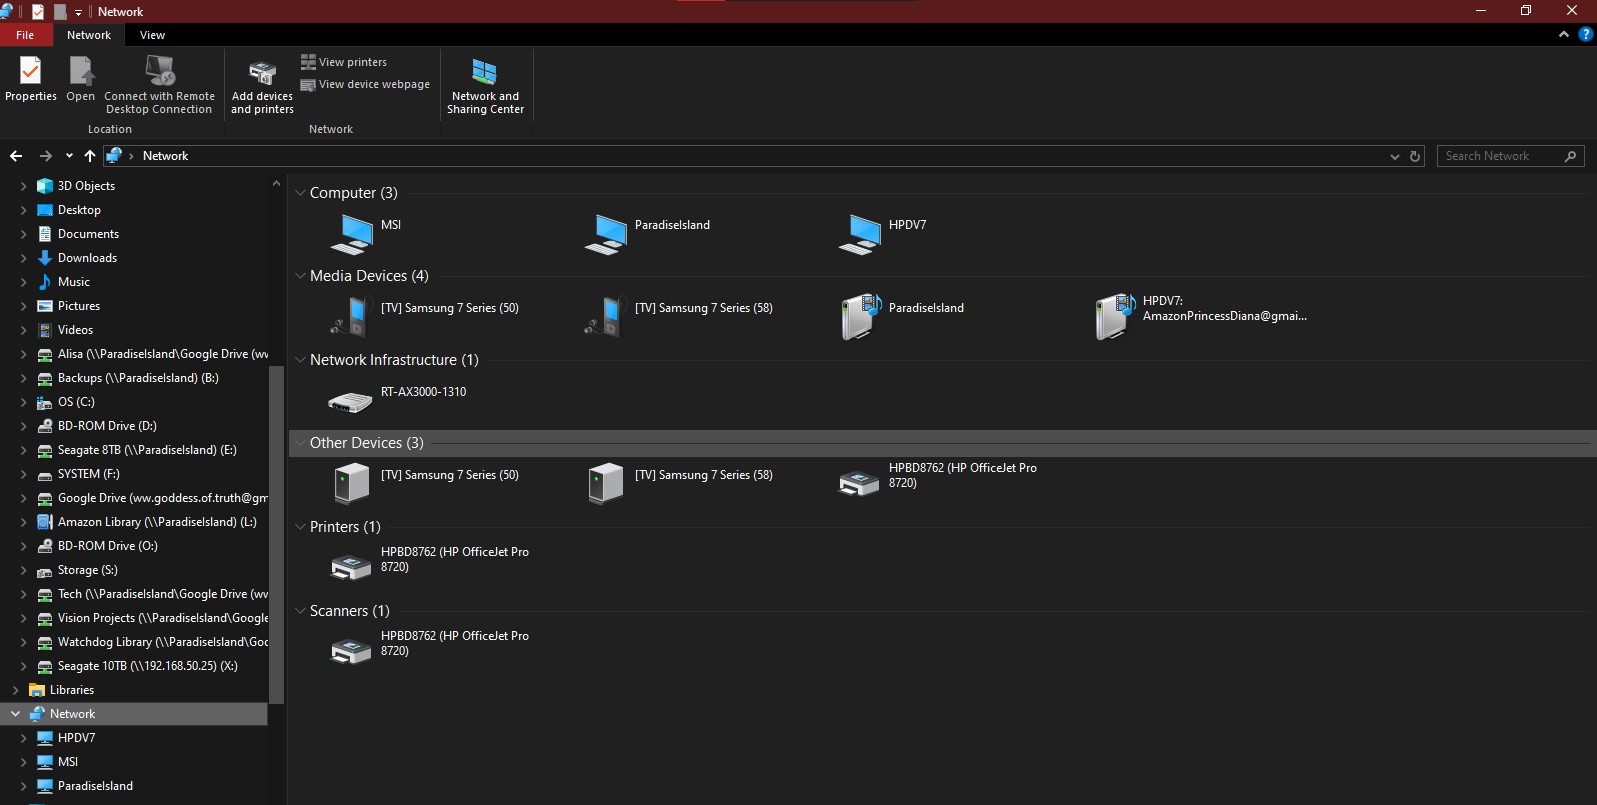Viewport: 1597px width, 805px height.
Task: Click the refresh icon in address bar
Action: (x=1415, y=156)
